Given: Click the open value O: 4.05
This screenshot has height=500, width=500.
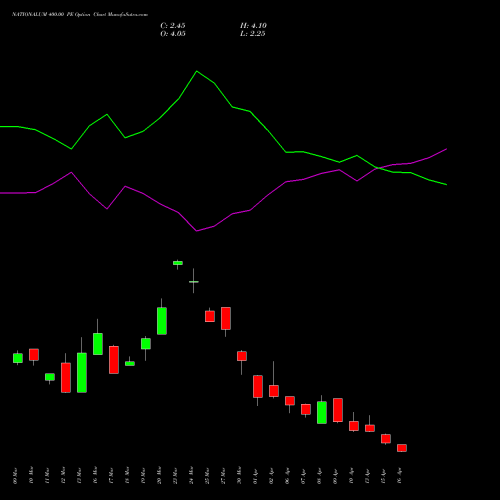Looking at the screenshot, I should pyautogui.click(x=173, y=34).
